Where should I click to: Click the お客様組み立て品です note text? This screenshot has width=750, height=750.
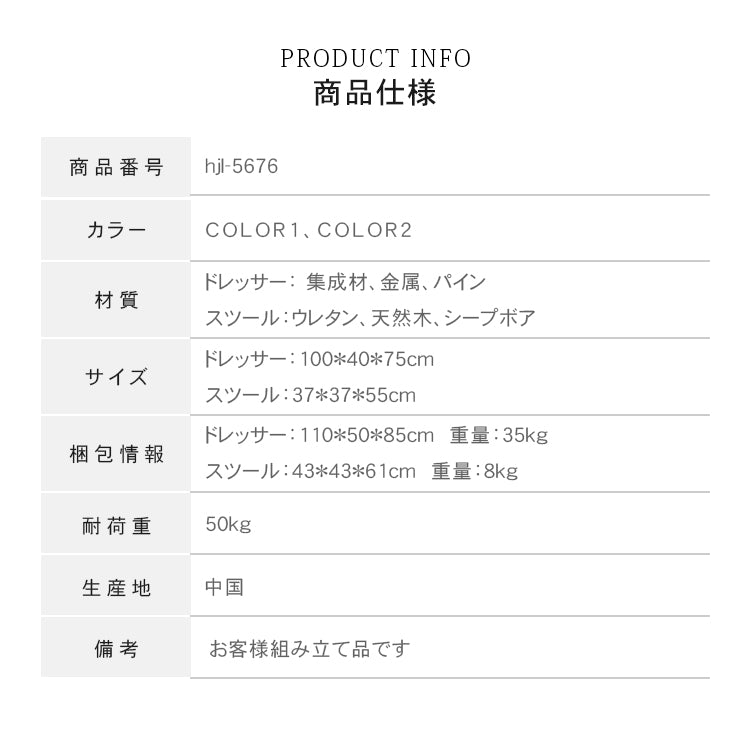310,650
